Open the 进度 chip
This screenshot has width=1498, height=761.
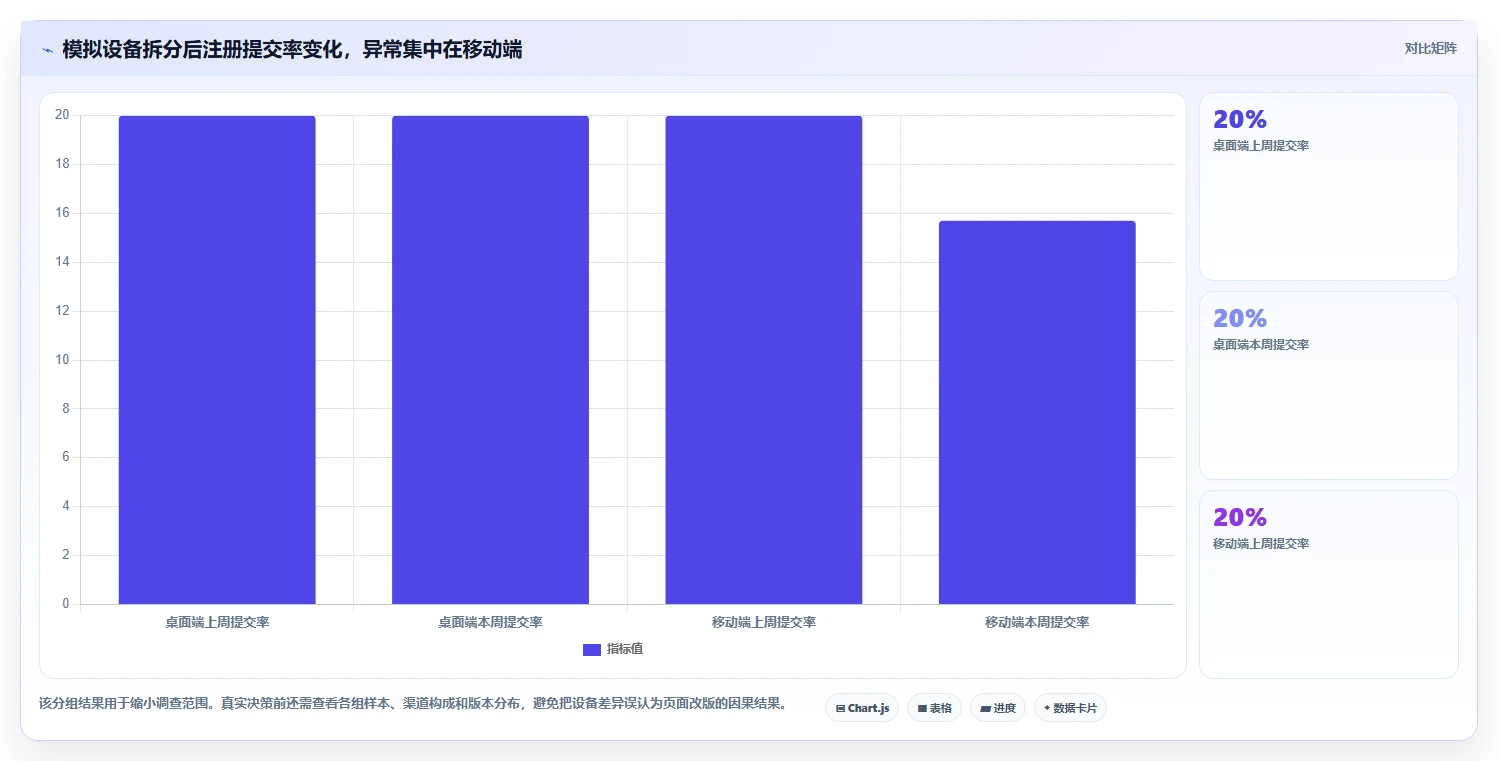coord(998,708)
